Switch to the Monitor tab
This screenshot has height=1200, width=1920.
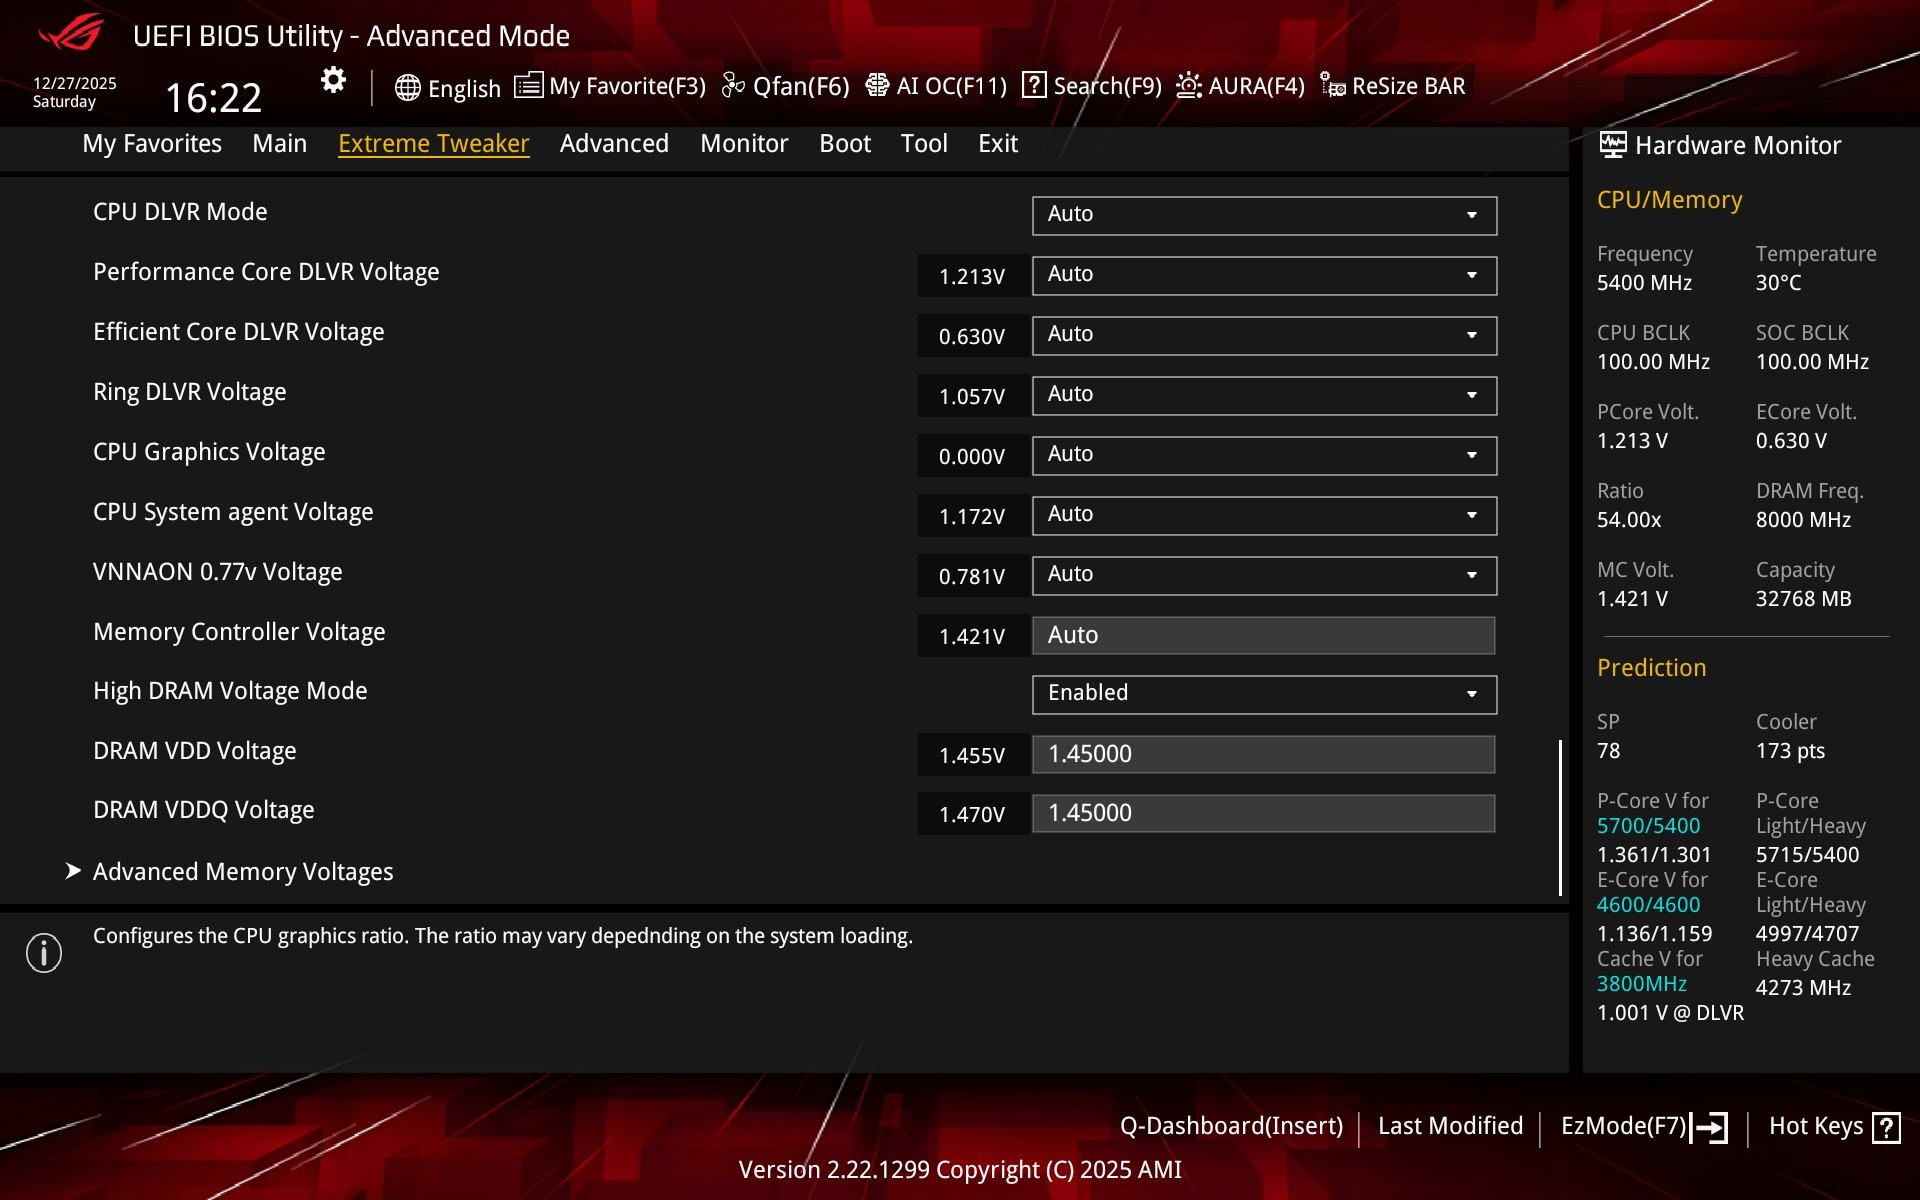pos(744,144)
